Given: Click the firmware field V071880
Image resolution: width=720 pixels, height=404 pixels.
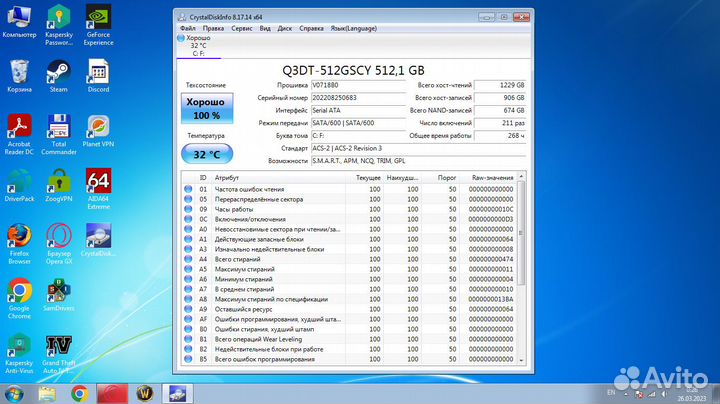Looking at the screenshot, I should coord(358,85).
